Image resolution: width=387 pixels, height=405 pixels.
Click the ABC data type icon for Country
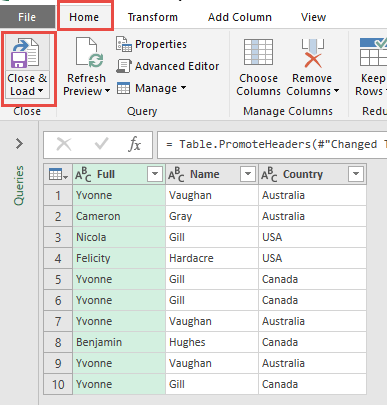269,174
